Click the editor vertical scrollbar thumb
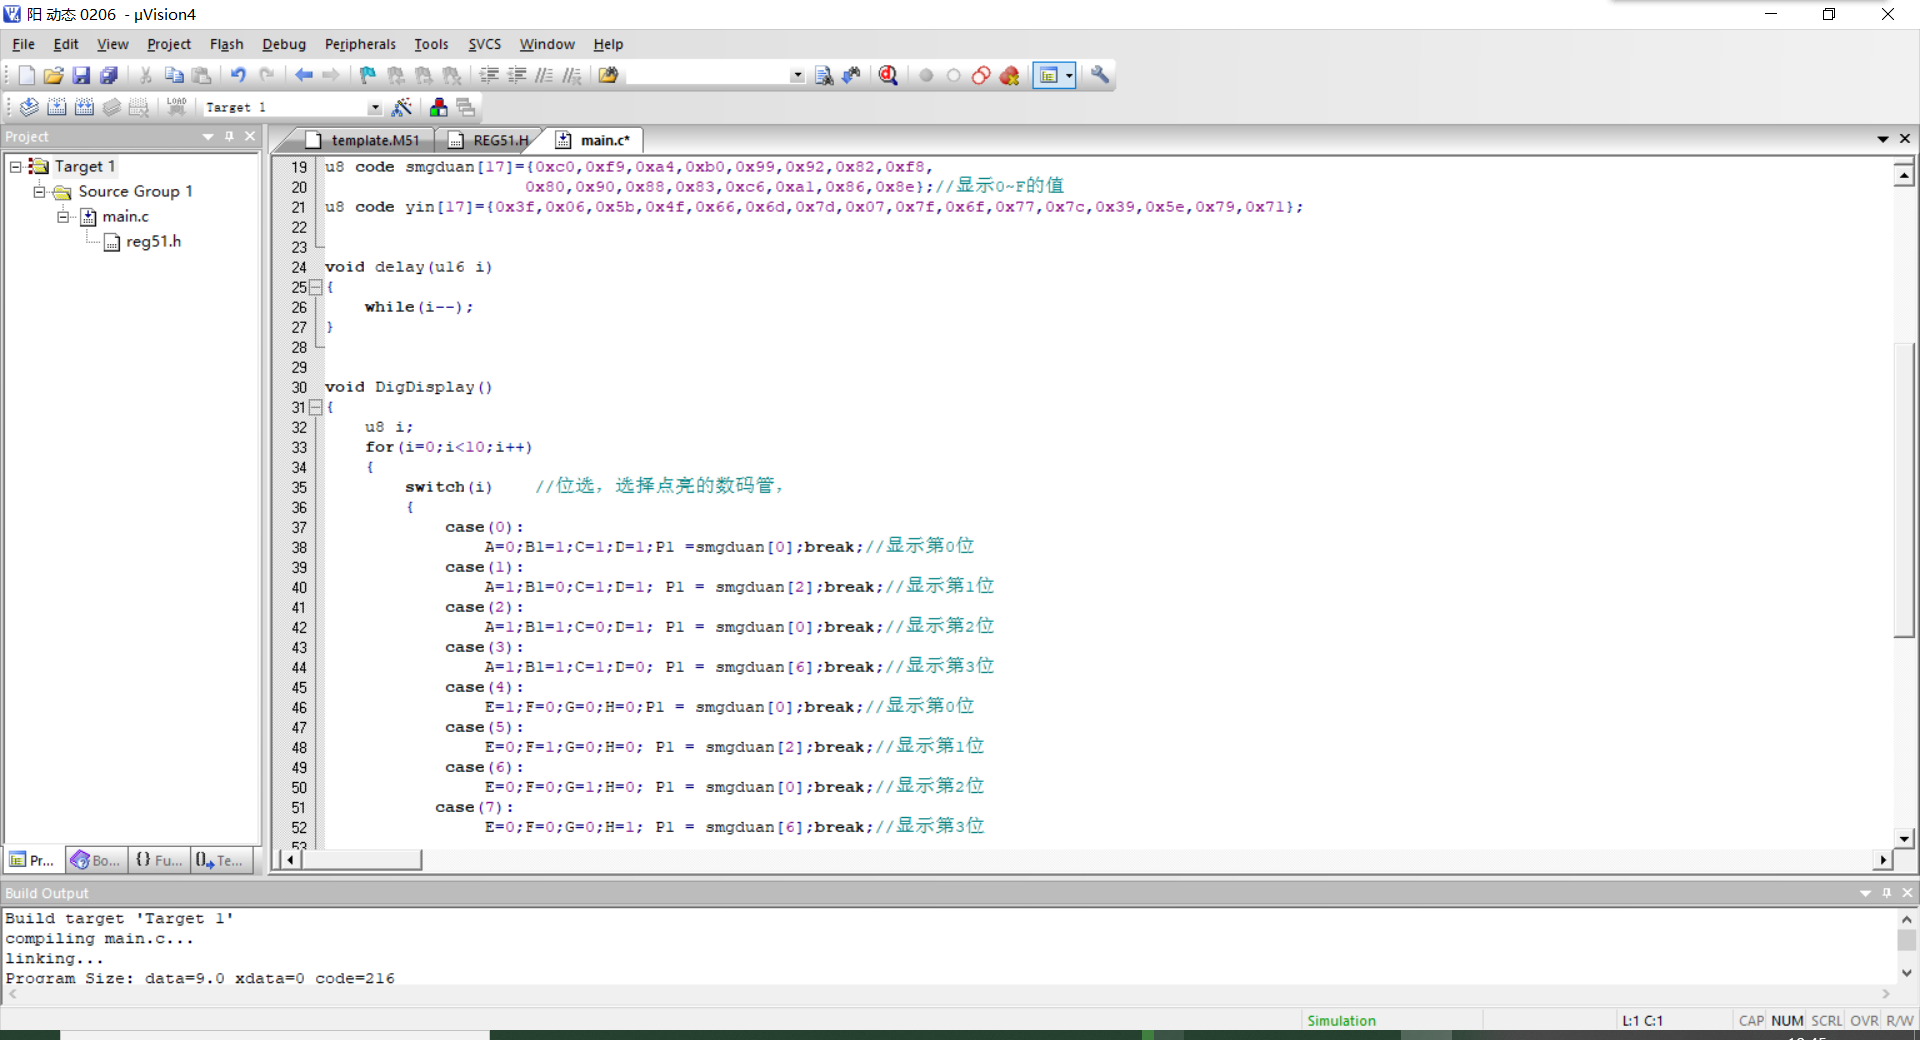The width and height of the screenshot is (1920, 1040). (1904, 490)
